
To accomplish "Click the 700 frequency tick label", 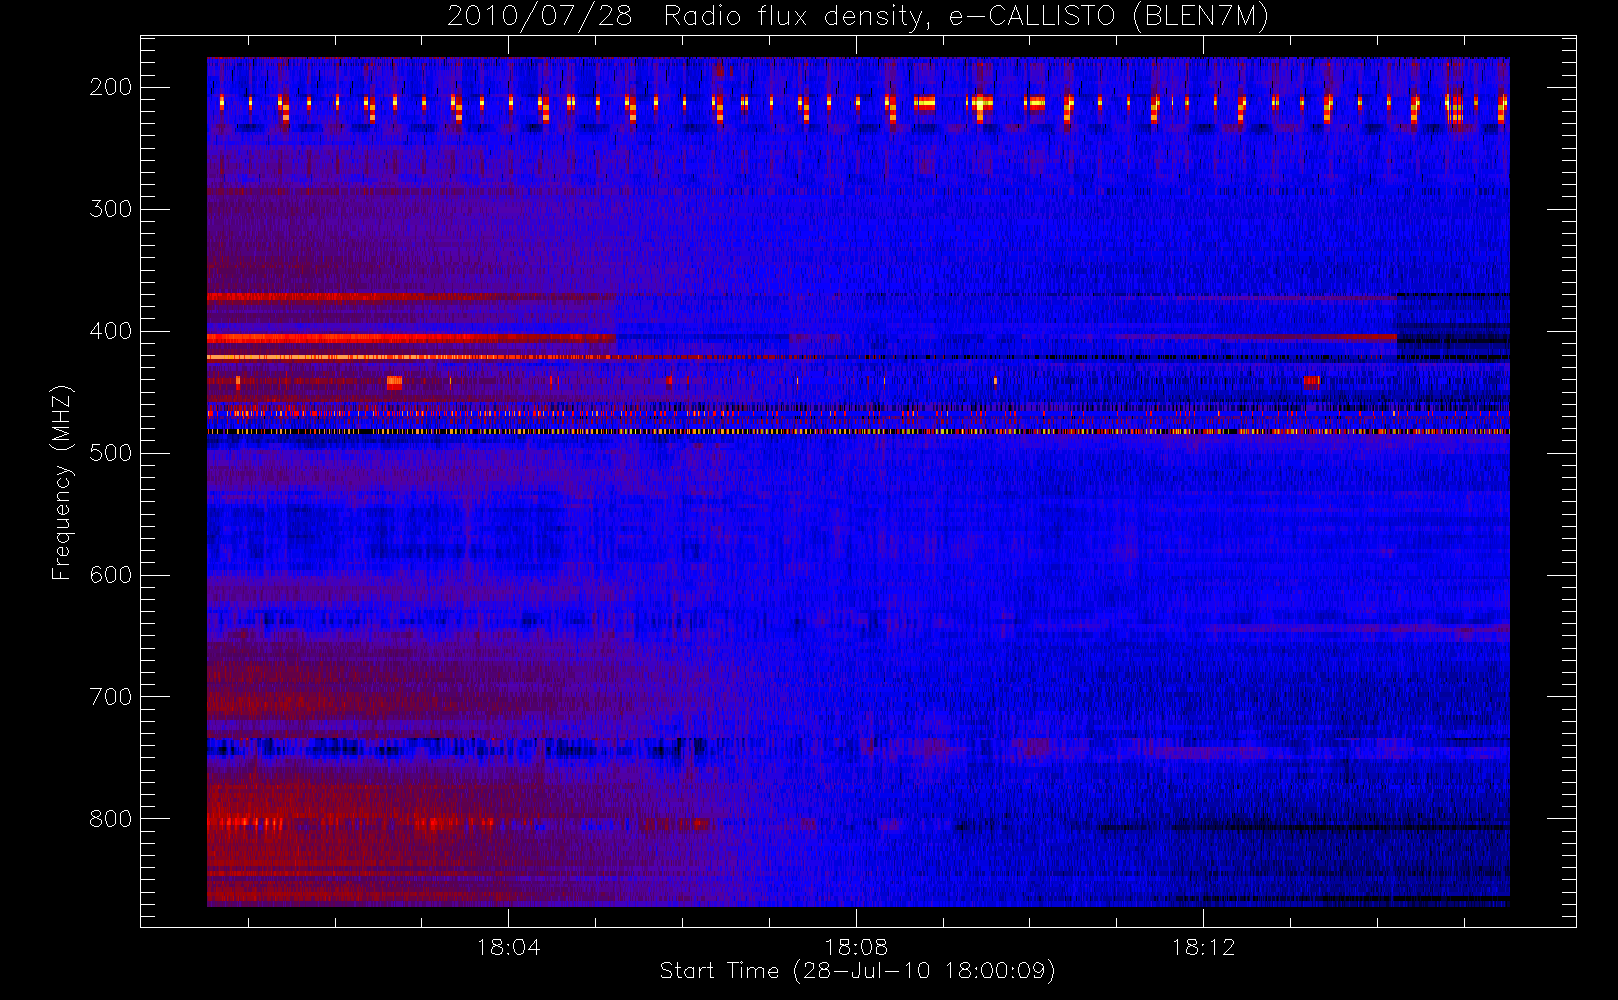I will pos(111,697).
